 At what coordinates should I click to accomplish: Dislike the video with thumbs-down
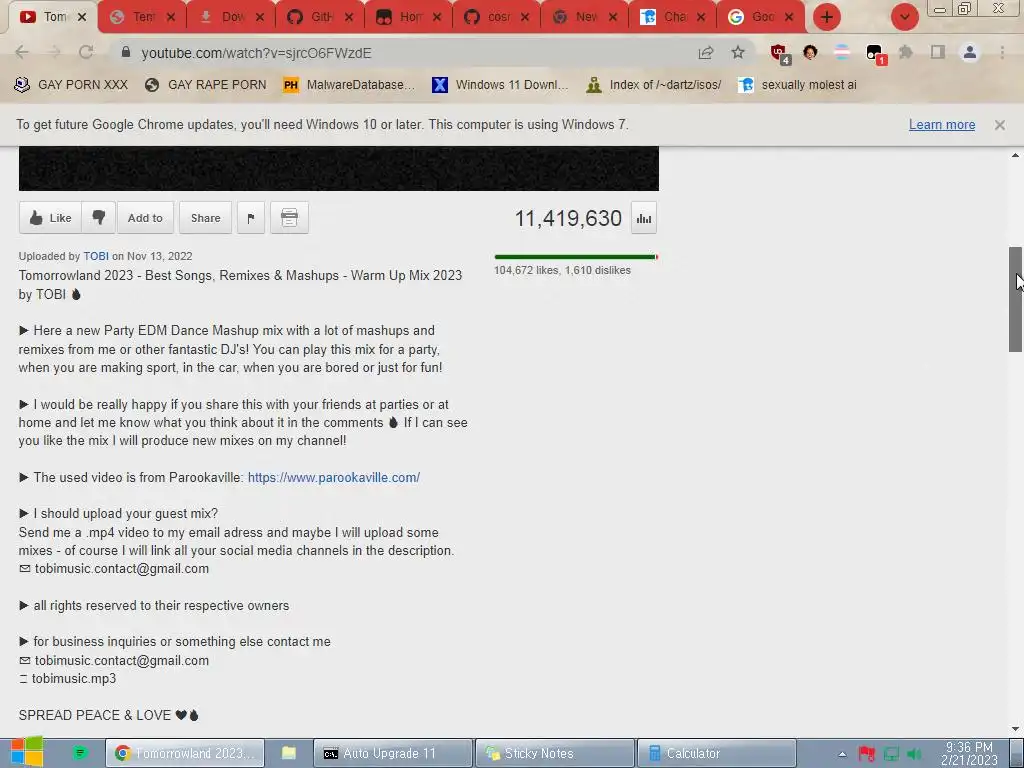[99, 218]
